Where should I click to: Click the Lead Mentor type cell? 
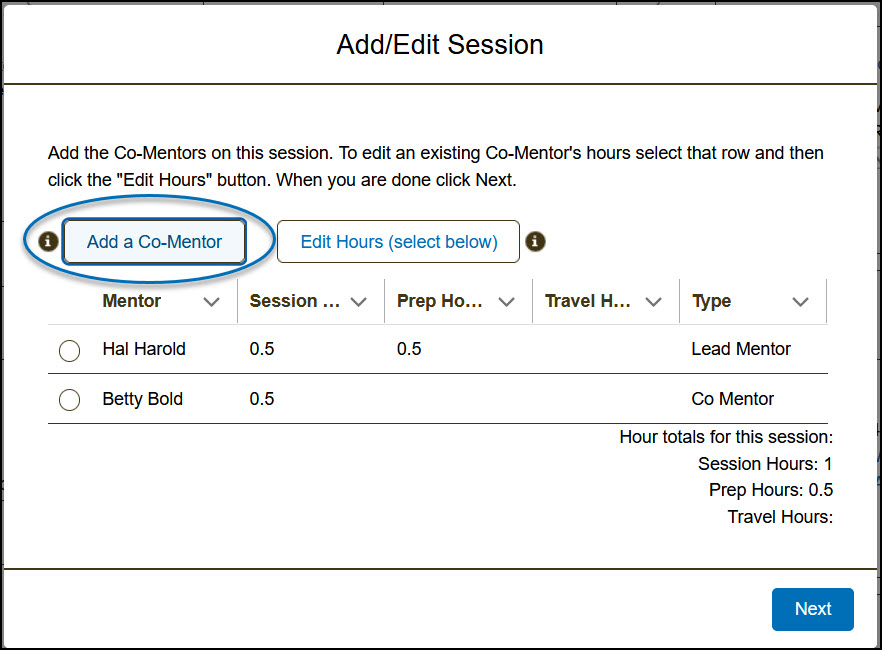point(741,349)
